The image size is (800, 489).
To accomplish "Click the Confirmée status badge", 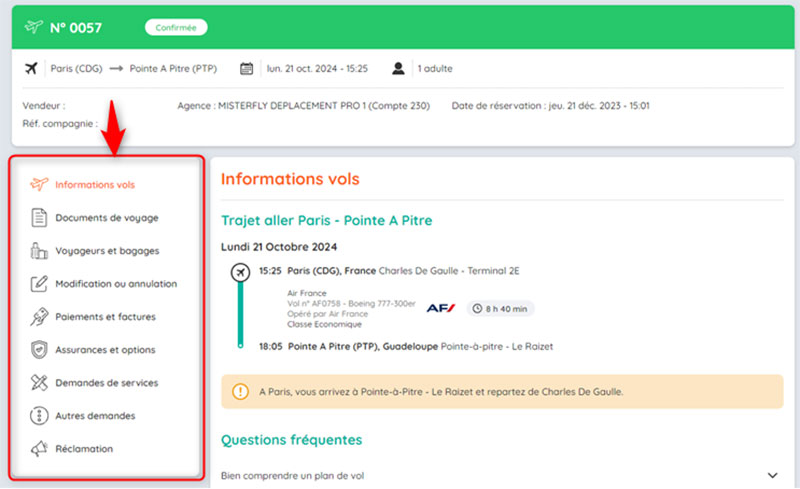I will pos(176,27).
